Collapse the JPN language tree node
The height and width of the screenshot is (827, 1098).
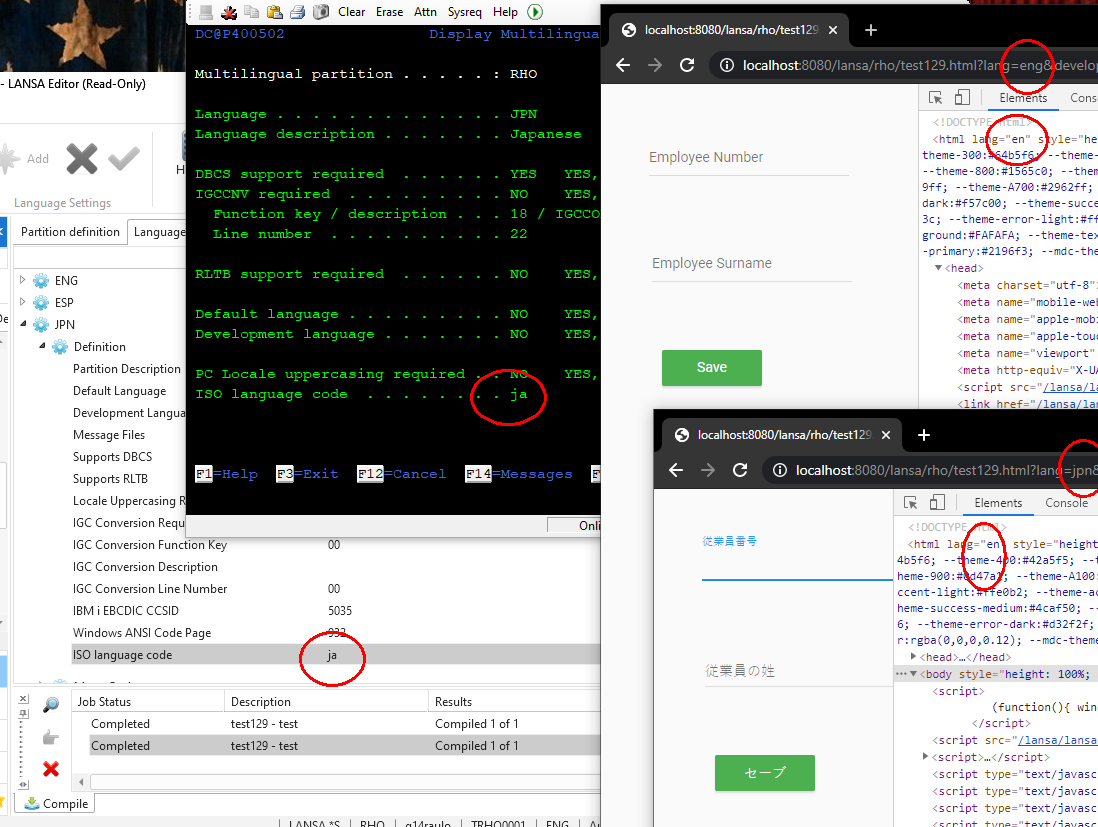coord(24,325)
